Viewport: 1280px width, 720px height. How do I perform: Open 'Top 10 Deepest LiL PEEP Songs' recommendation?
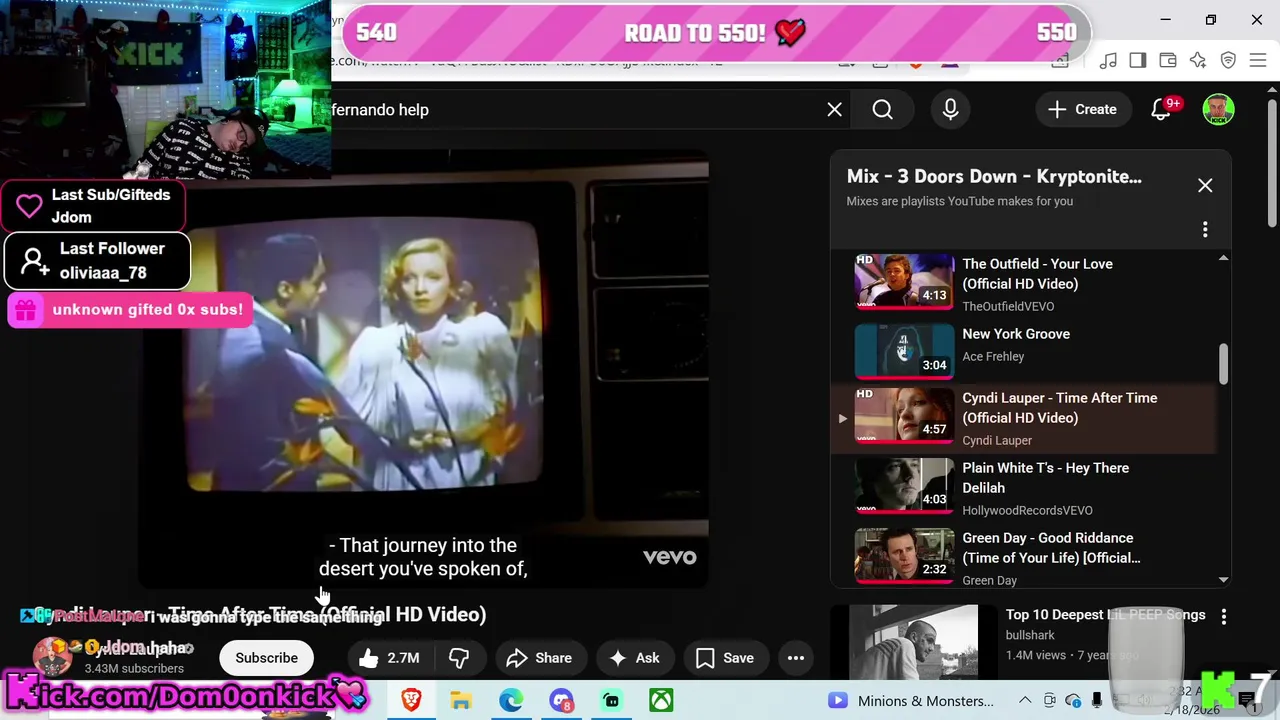click(x=1105, y=615)
